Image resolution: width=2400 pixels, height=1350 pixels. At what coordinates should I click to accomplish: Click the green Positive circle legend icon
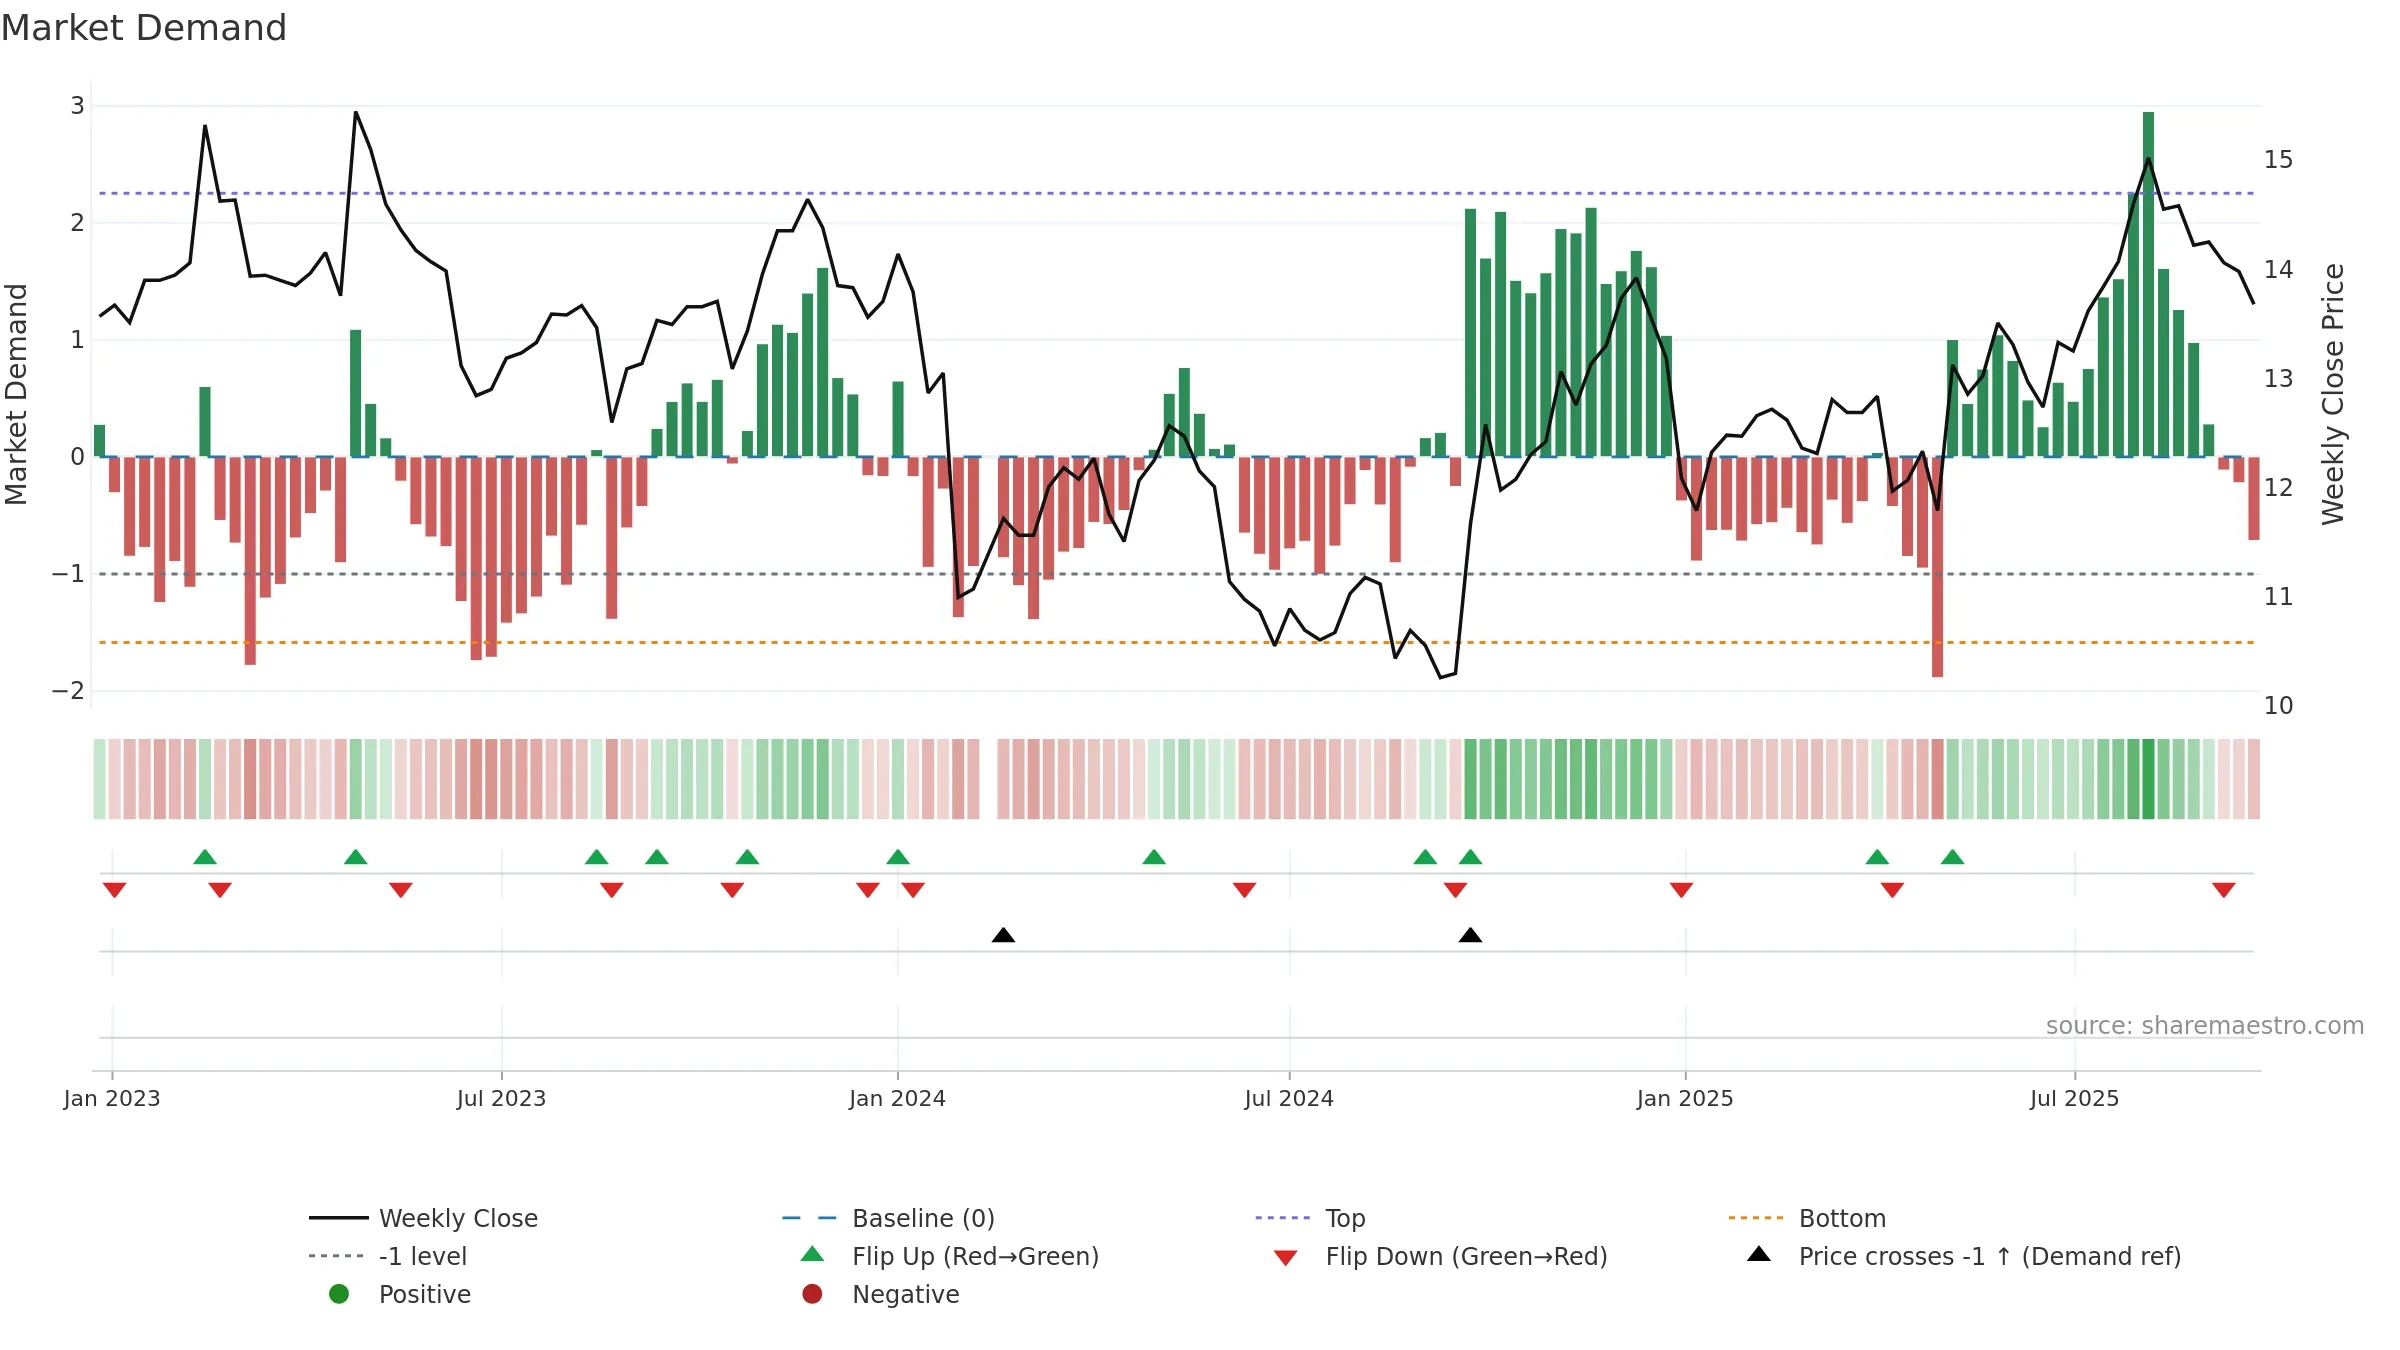339,1294
